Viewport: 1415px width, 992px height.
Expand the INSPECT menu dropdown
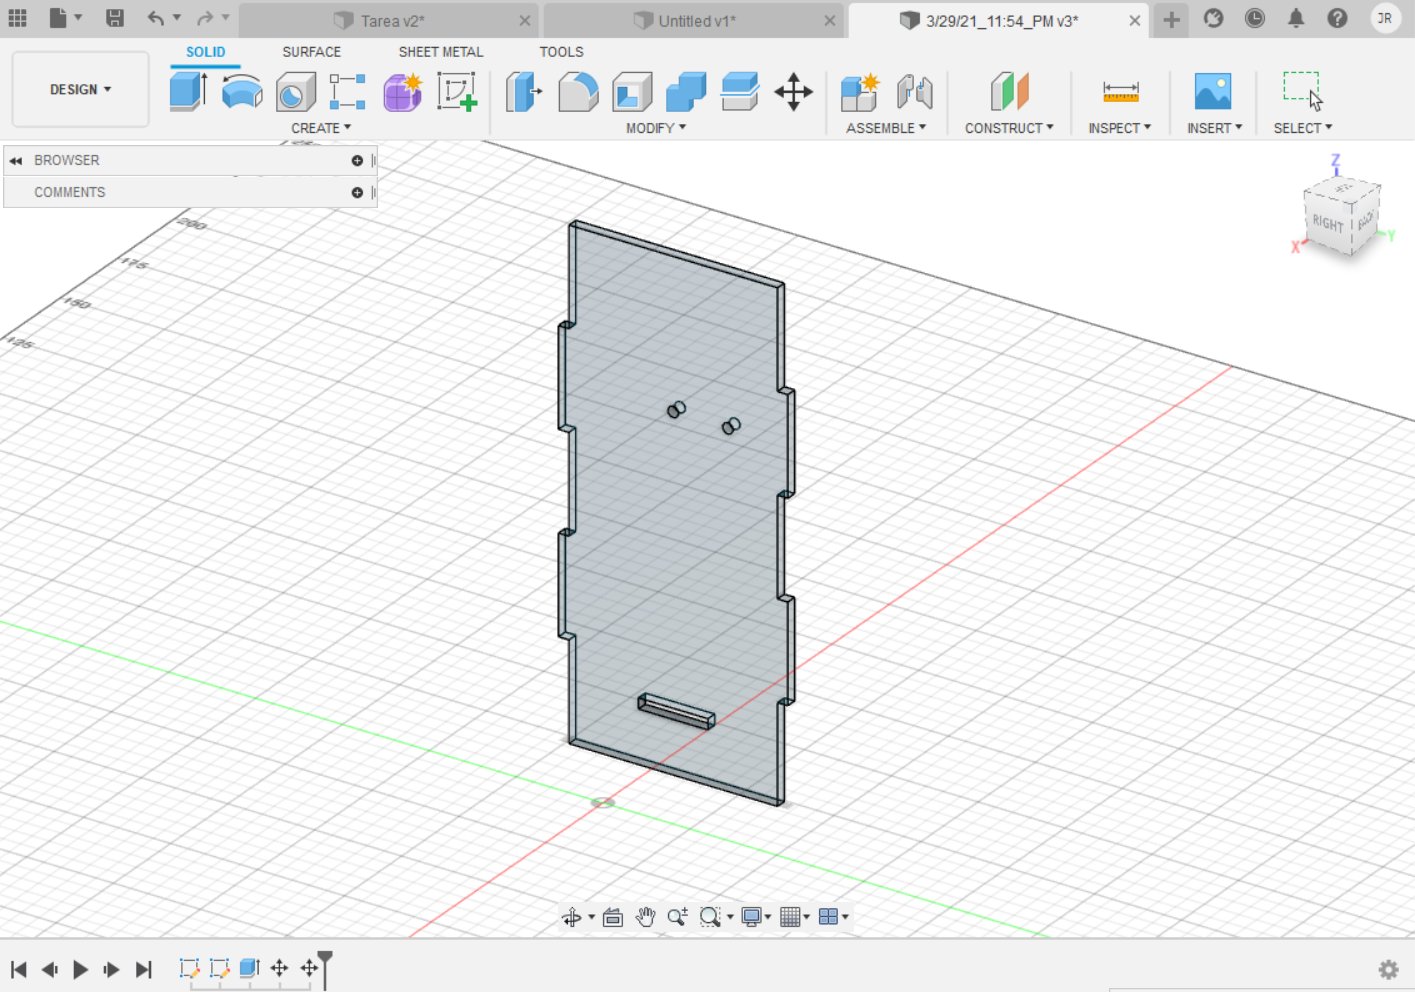[1120, 128]
